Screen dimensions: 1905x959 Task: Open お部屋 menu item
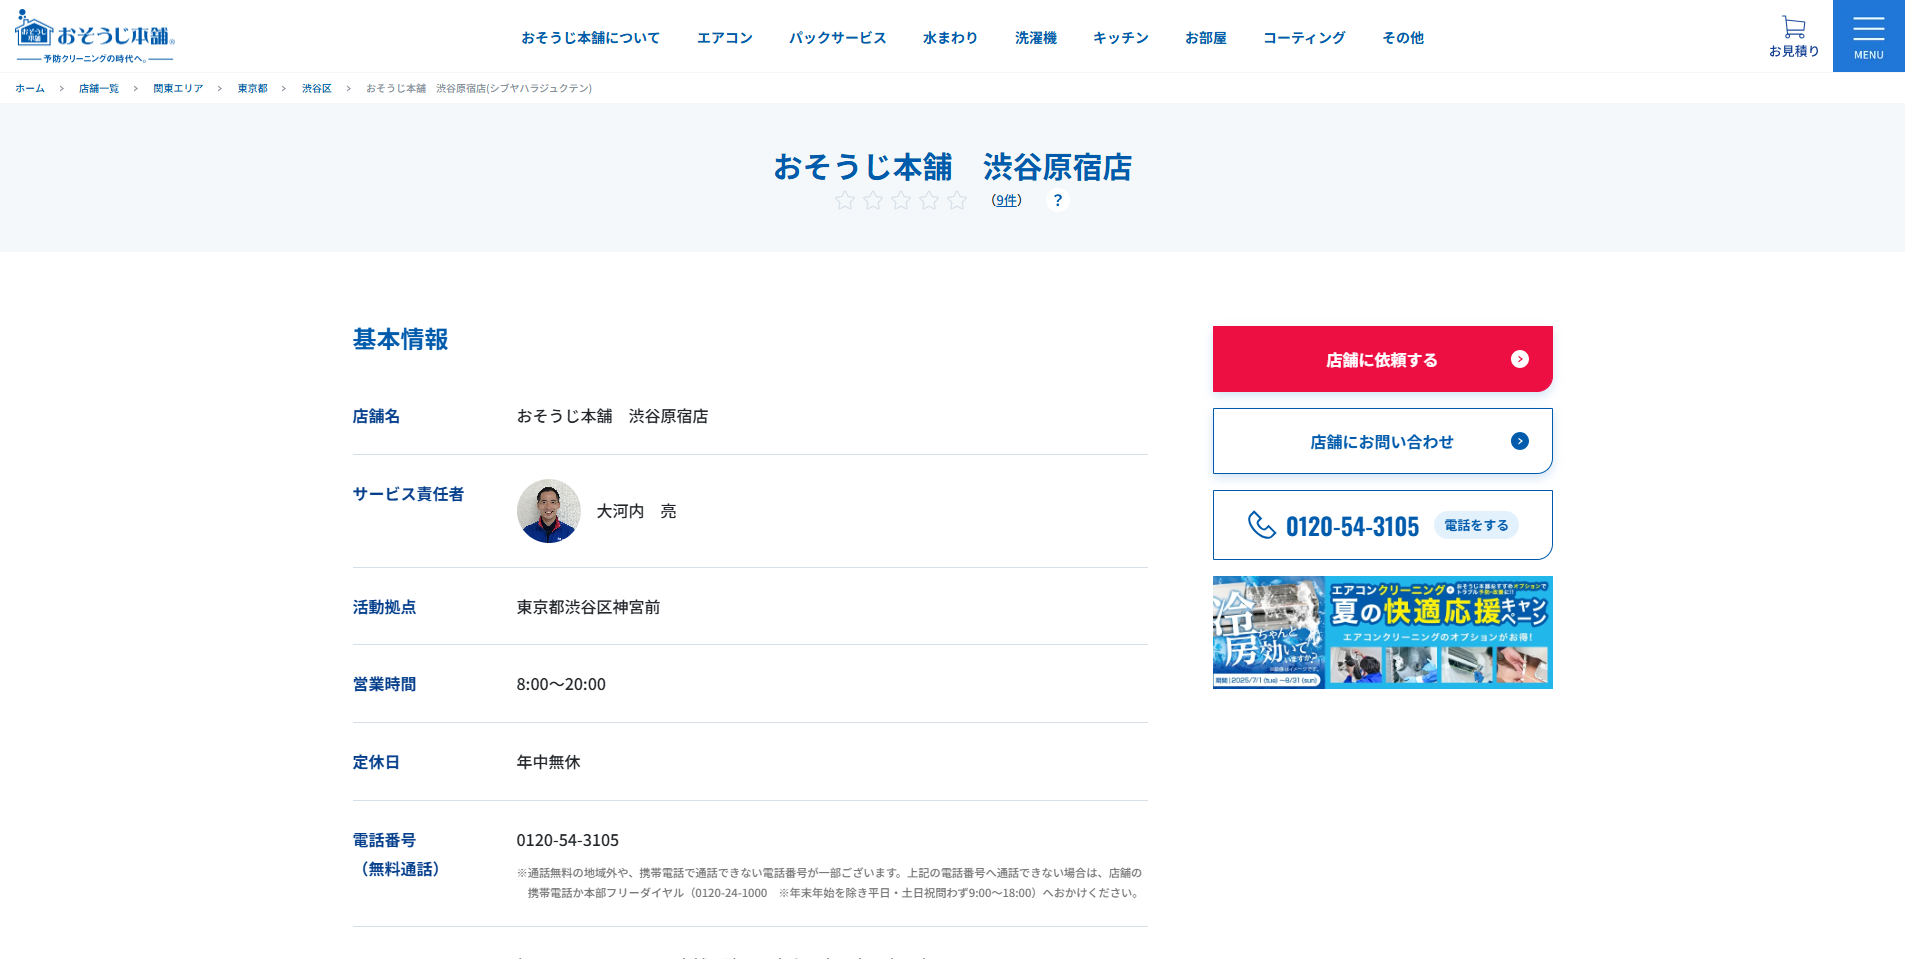coord(1206,37)
